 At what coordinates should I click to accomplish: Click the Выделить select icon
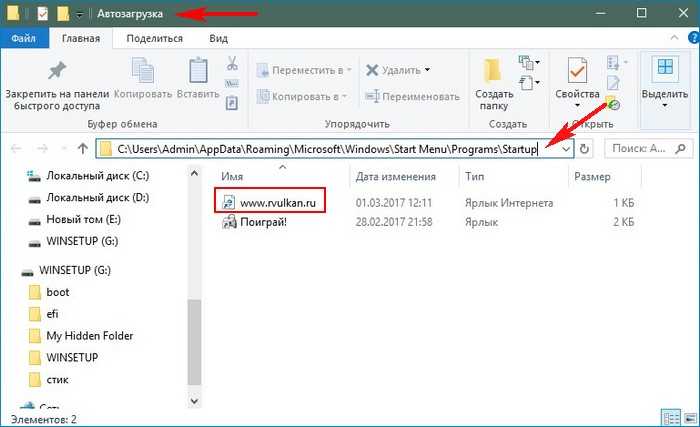click(x=665, y=68)
